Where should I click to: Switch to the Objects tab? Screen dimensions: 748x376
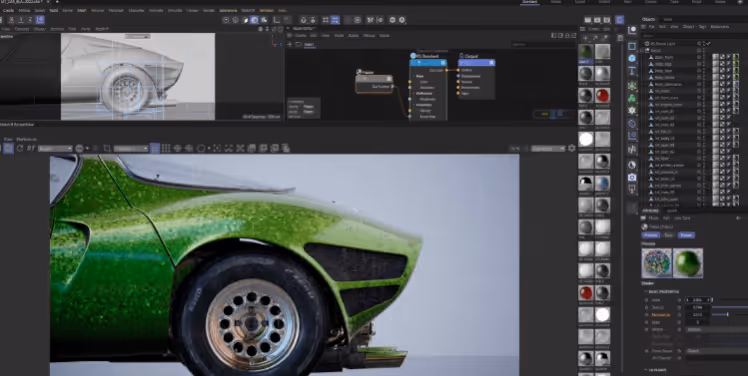point(648,19)
